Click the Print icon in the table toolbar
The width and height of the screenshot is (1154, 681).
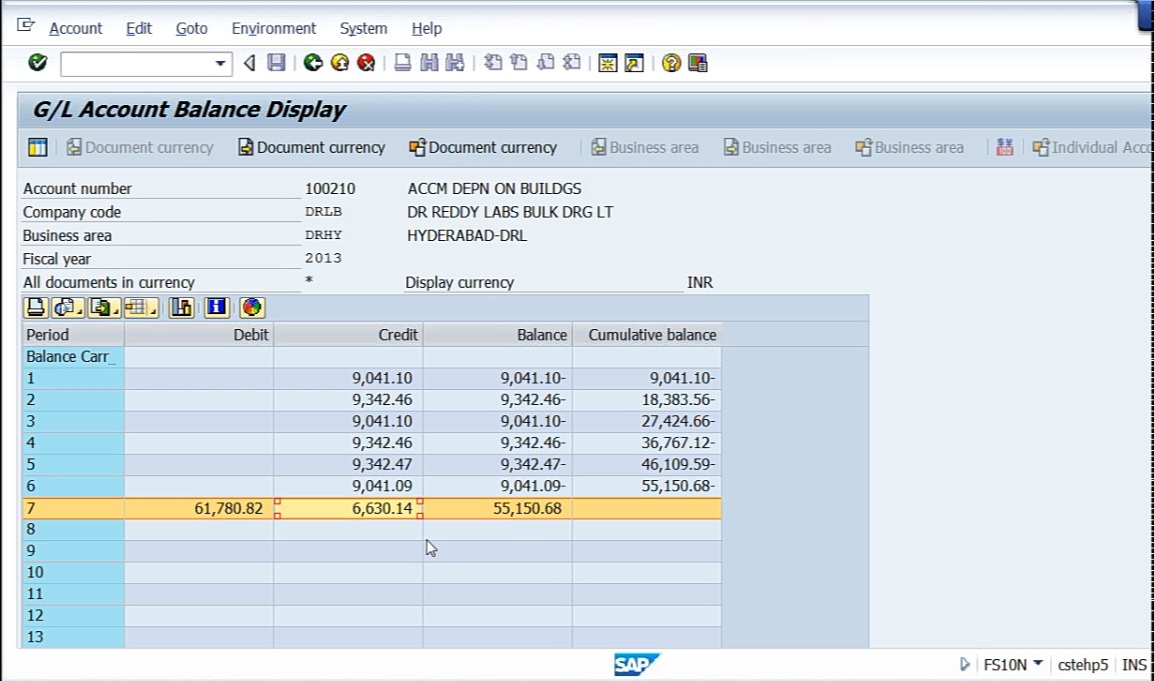(x=35, y=308)
